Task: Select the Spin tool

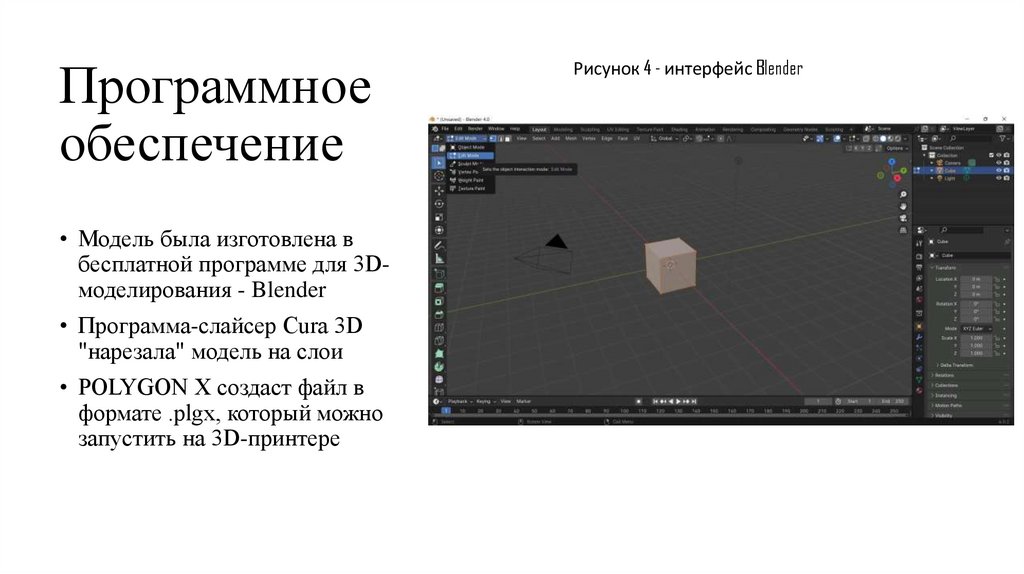Action: (439, 366)
